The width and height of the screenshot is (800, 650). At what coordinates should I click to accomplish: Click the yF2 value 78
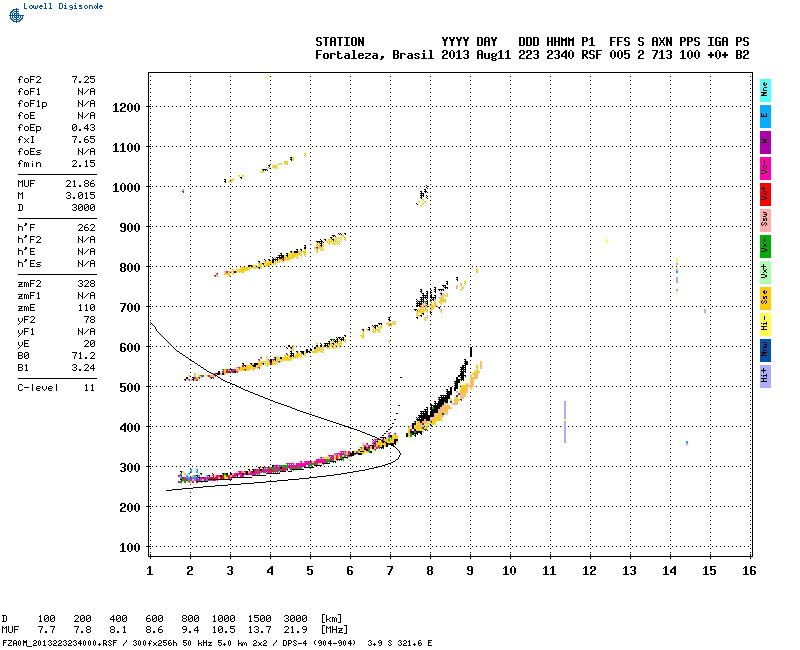[90, 320]
